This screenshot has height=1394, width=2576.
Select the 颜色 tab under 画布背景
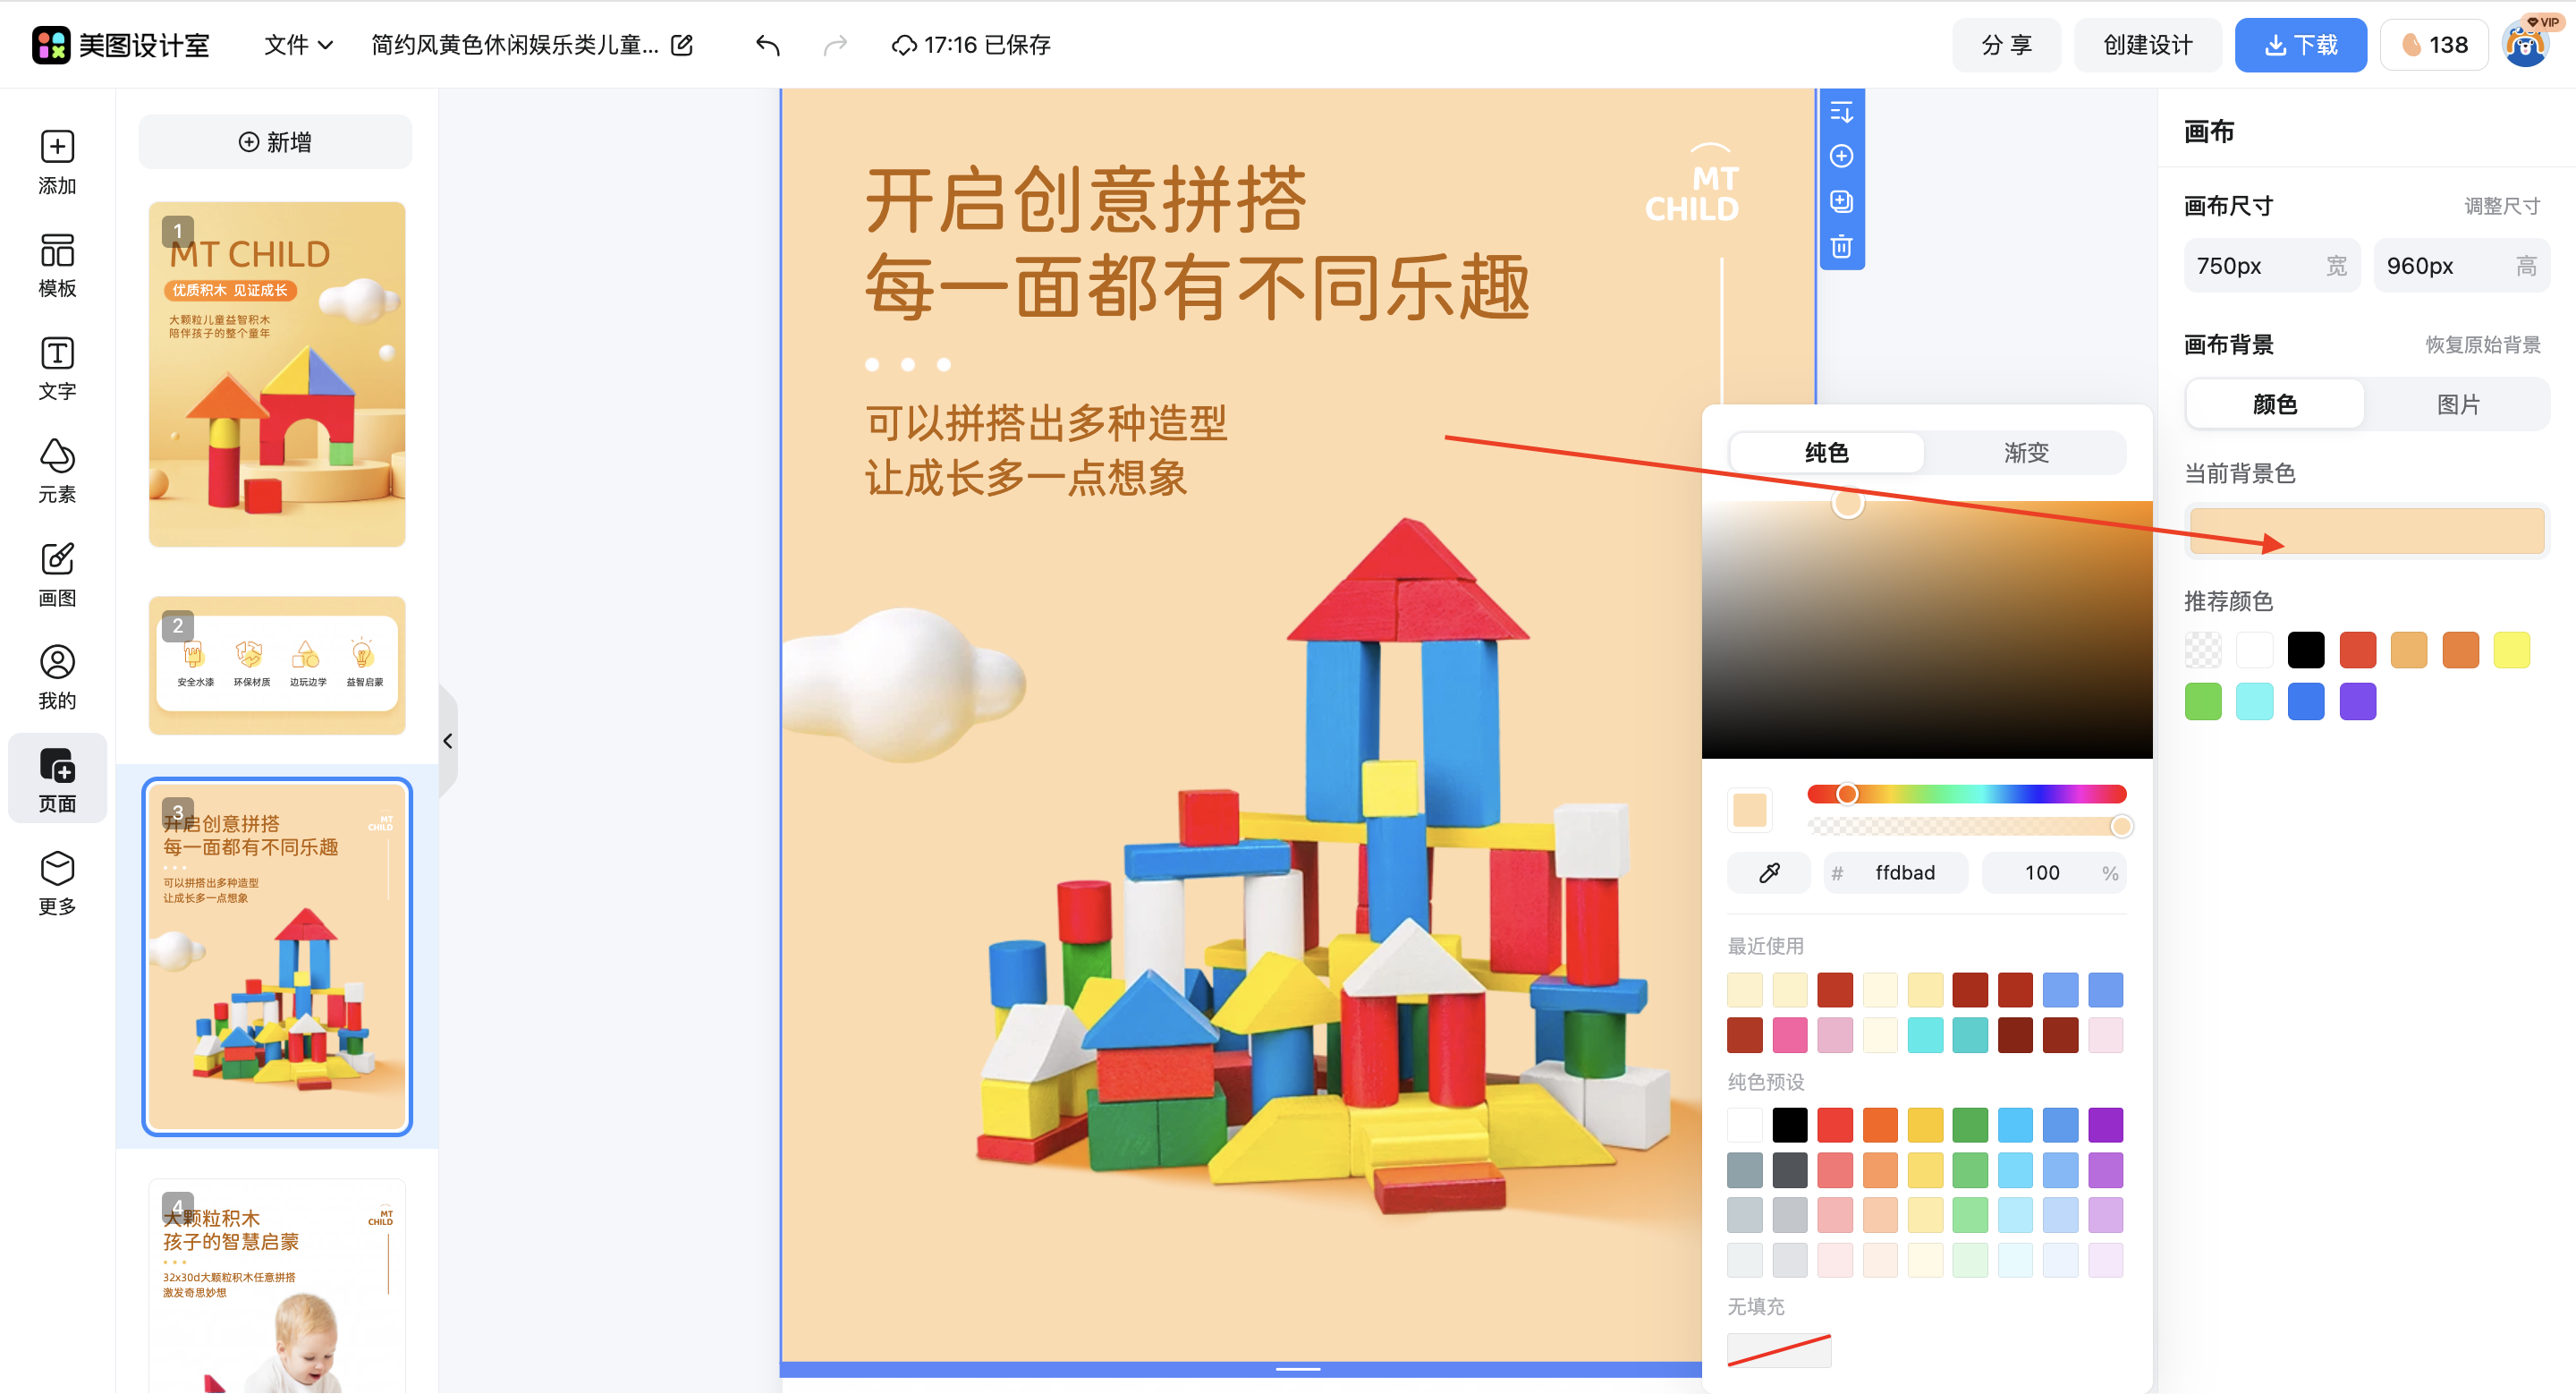pyautogui.click(x=2273, y=403)
